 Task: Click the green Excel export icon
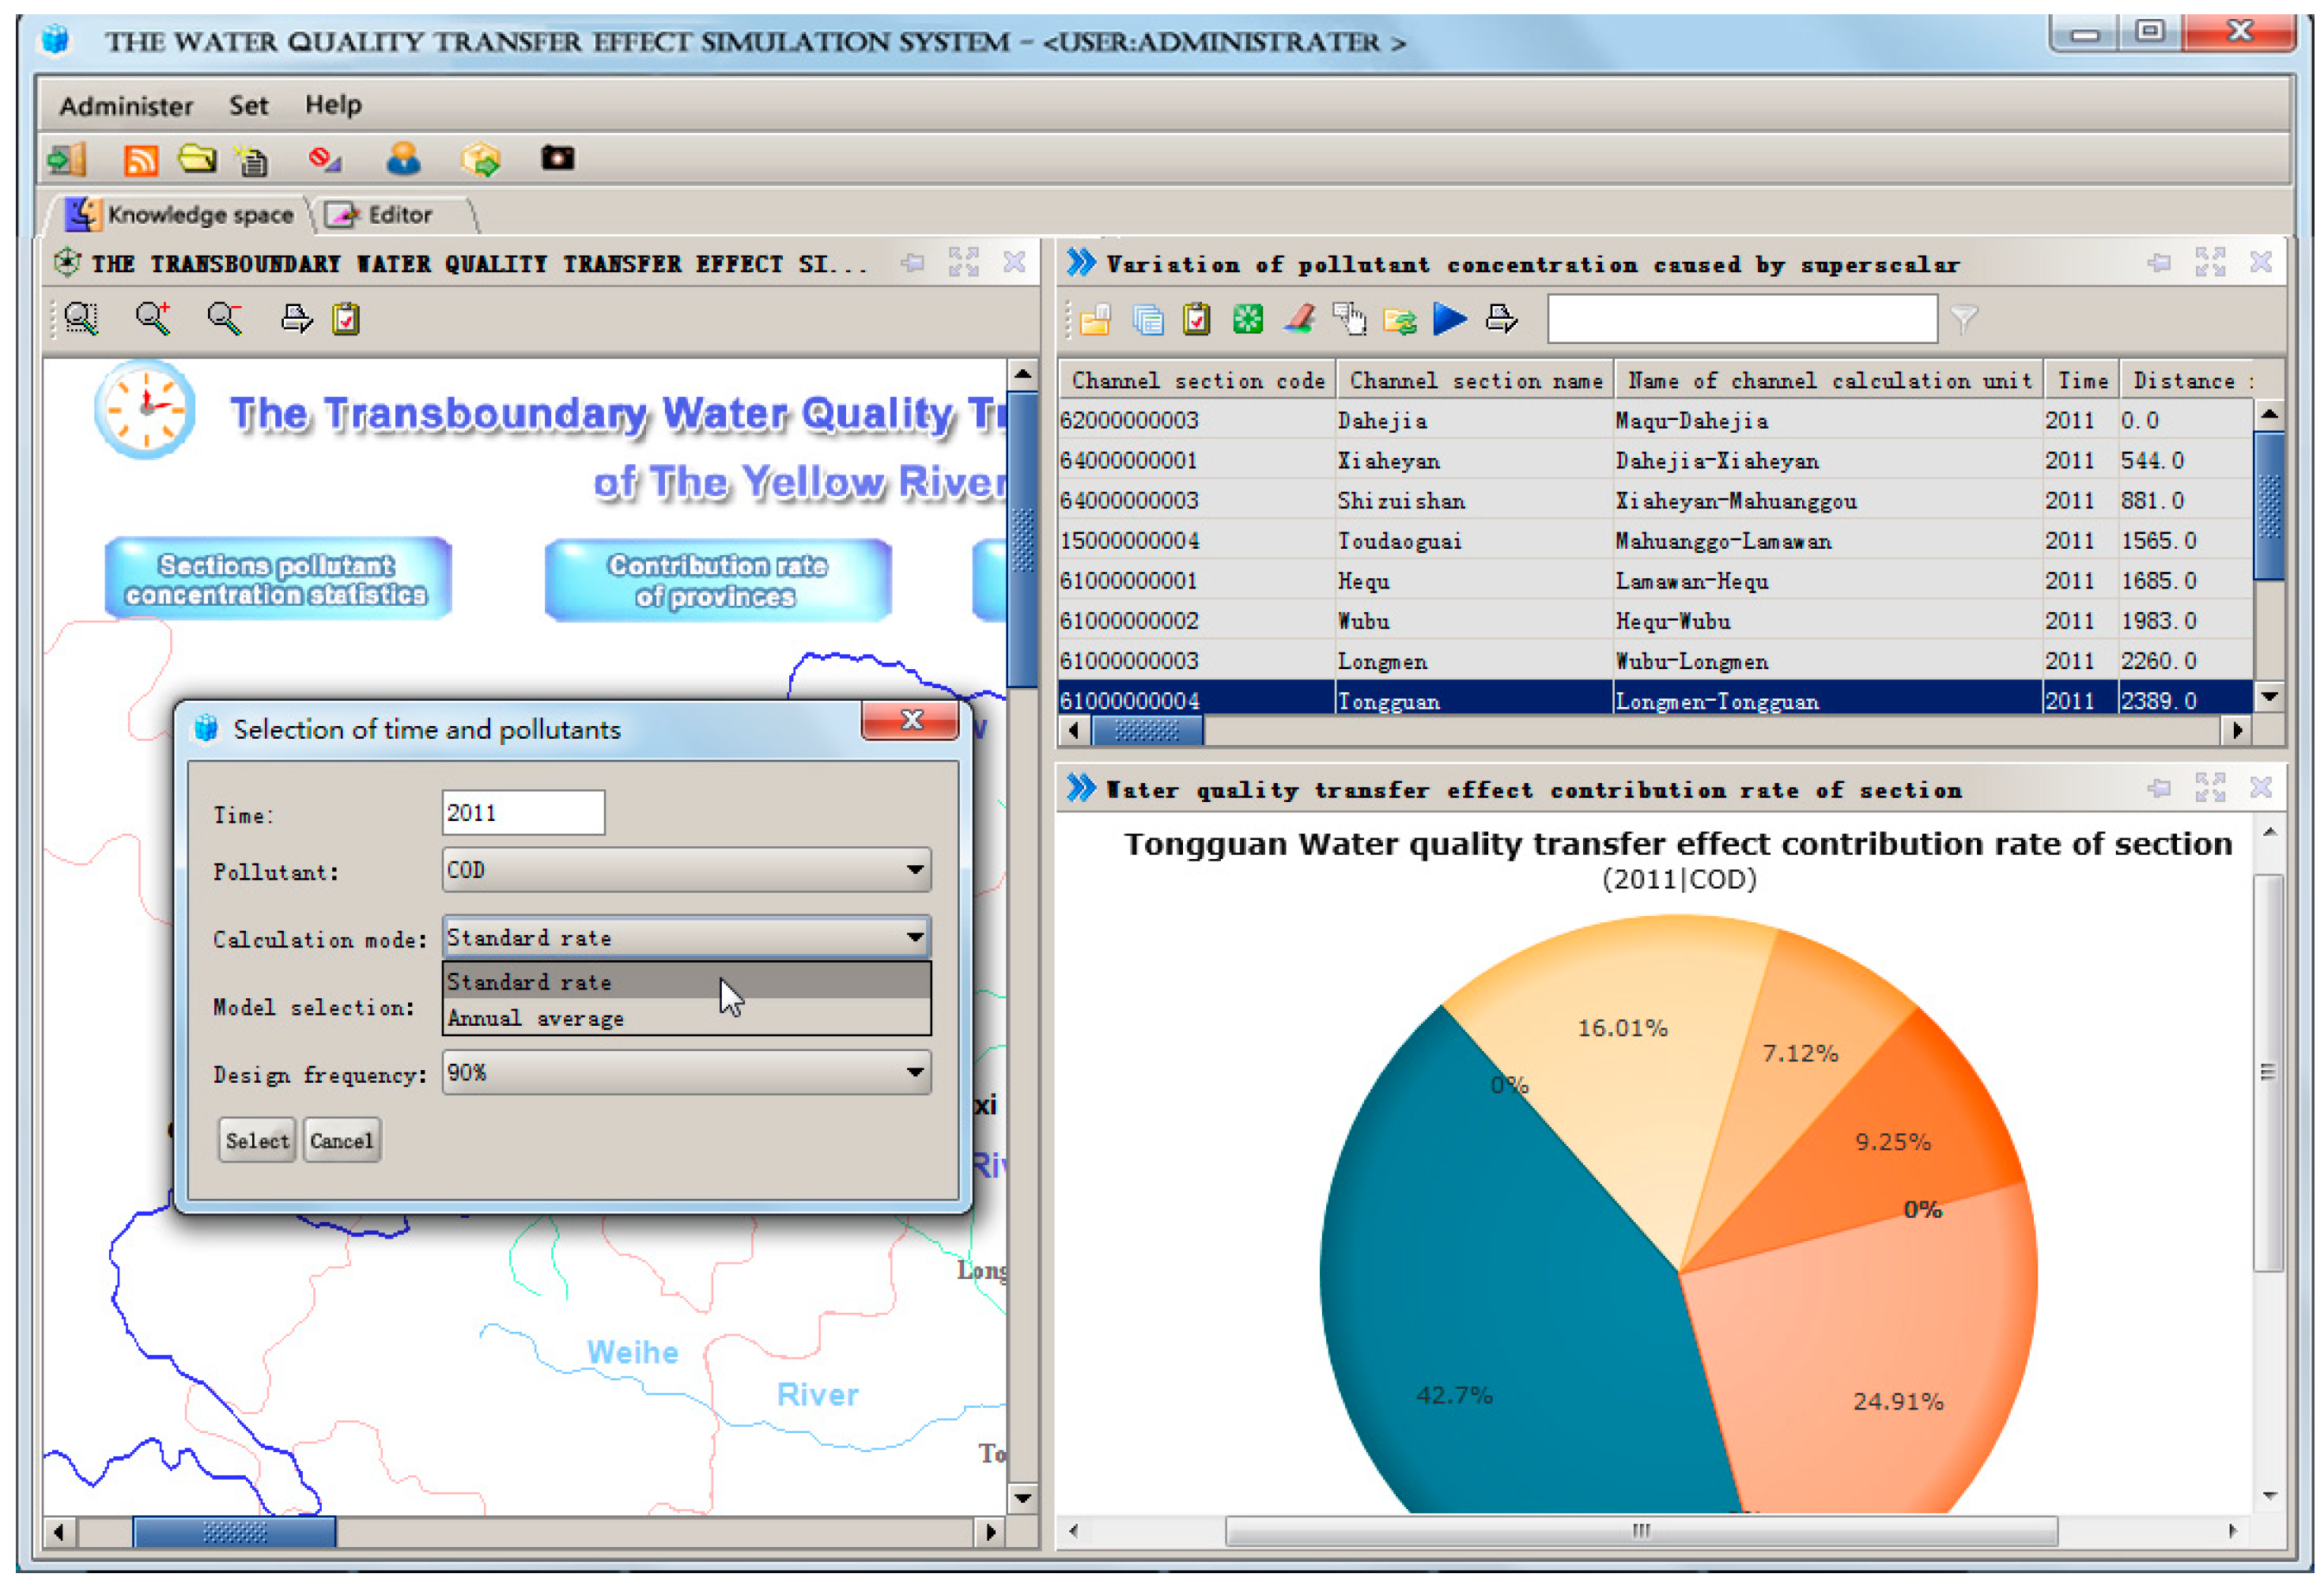1247,319
